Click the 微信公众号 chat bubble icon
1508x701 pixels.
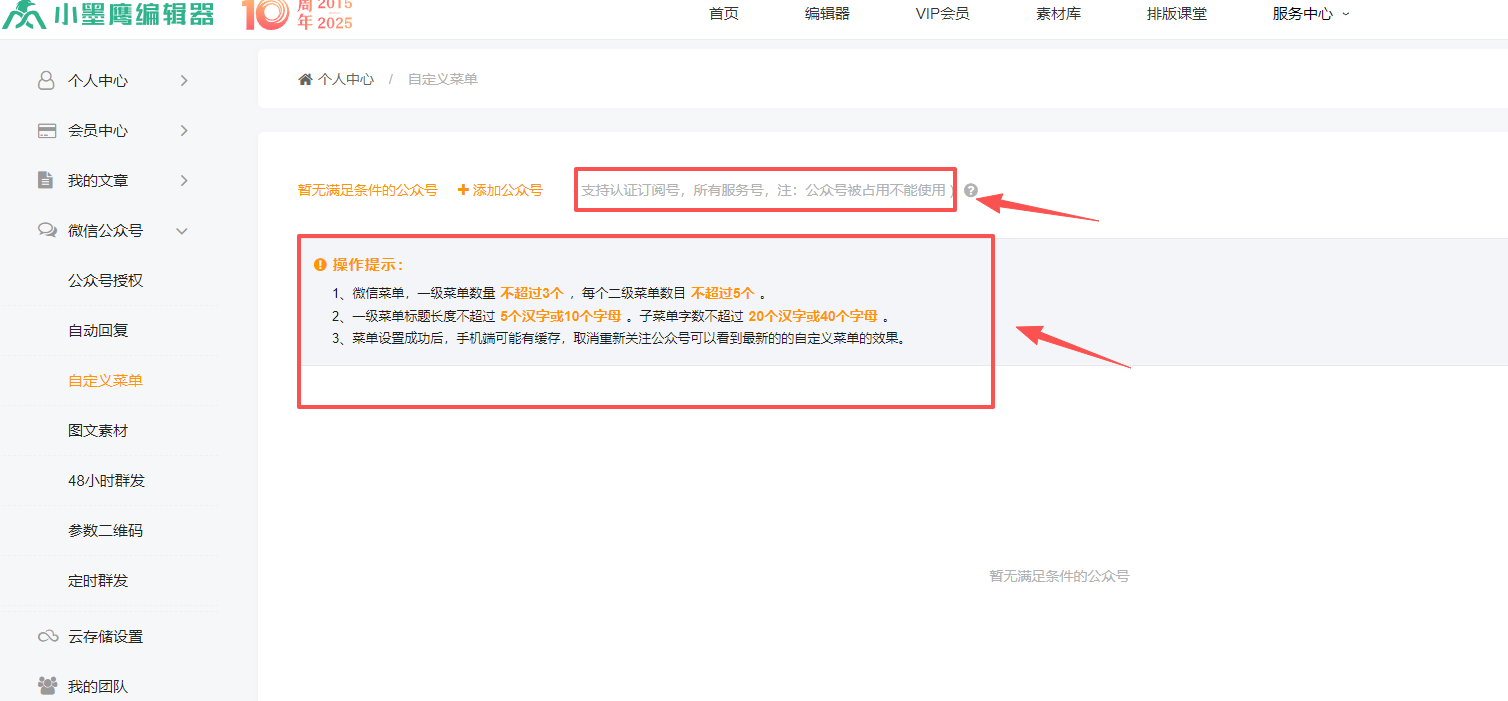[x=46, y=230]
